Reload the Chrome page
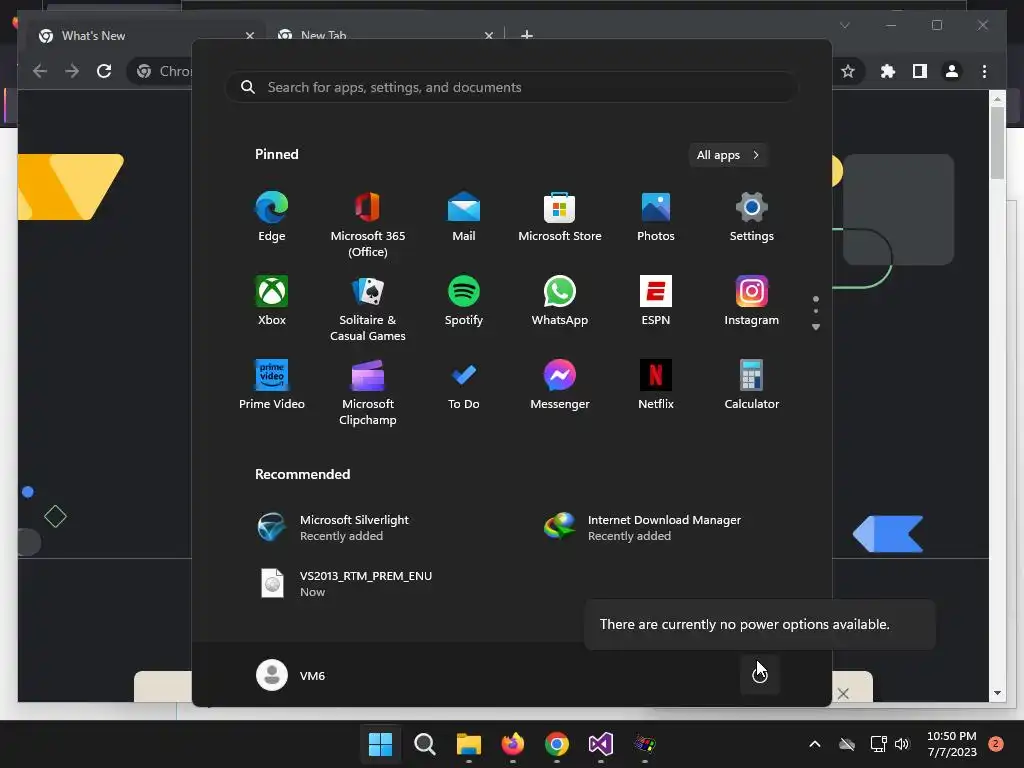1024x768 pixels. click(x=104, y=71)
